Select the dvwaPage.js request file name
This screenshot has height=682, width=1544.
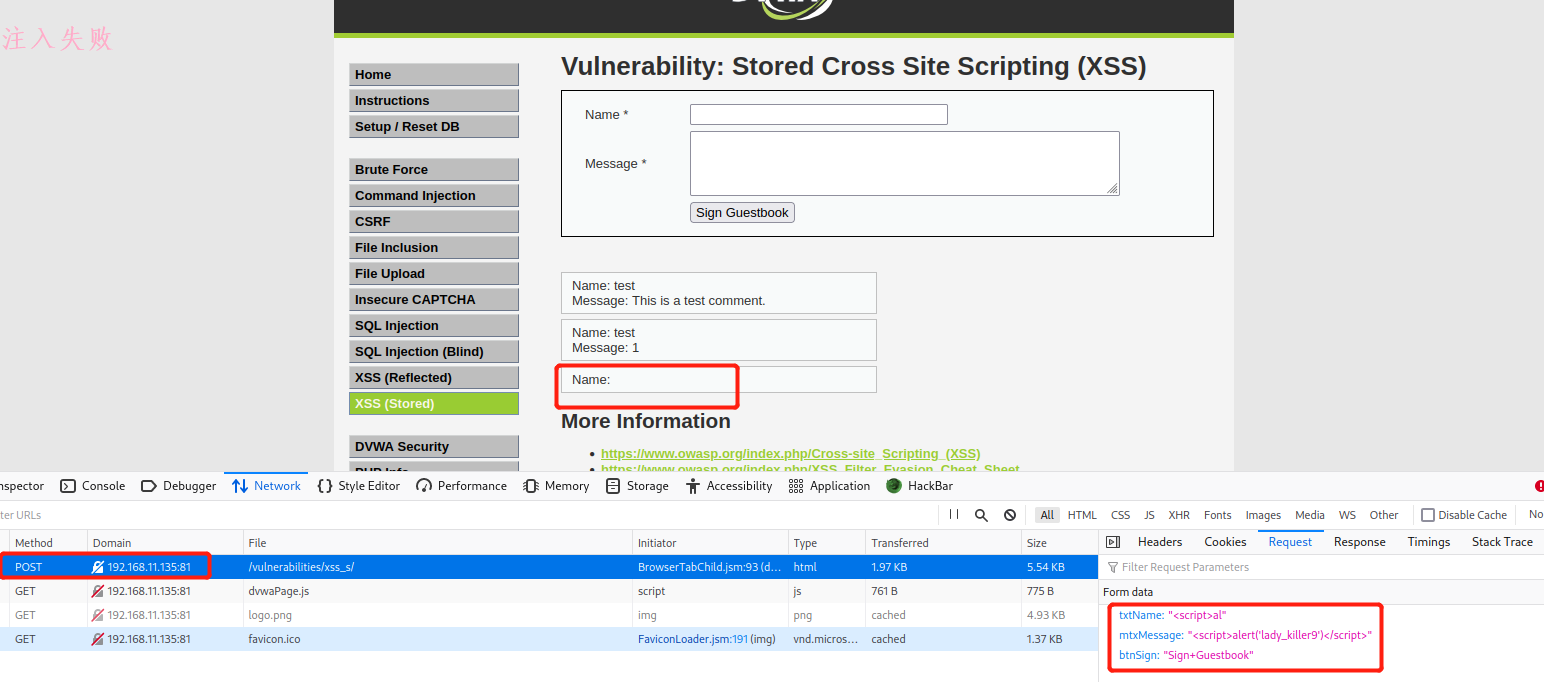tap(279, 591)
